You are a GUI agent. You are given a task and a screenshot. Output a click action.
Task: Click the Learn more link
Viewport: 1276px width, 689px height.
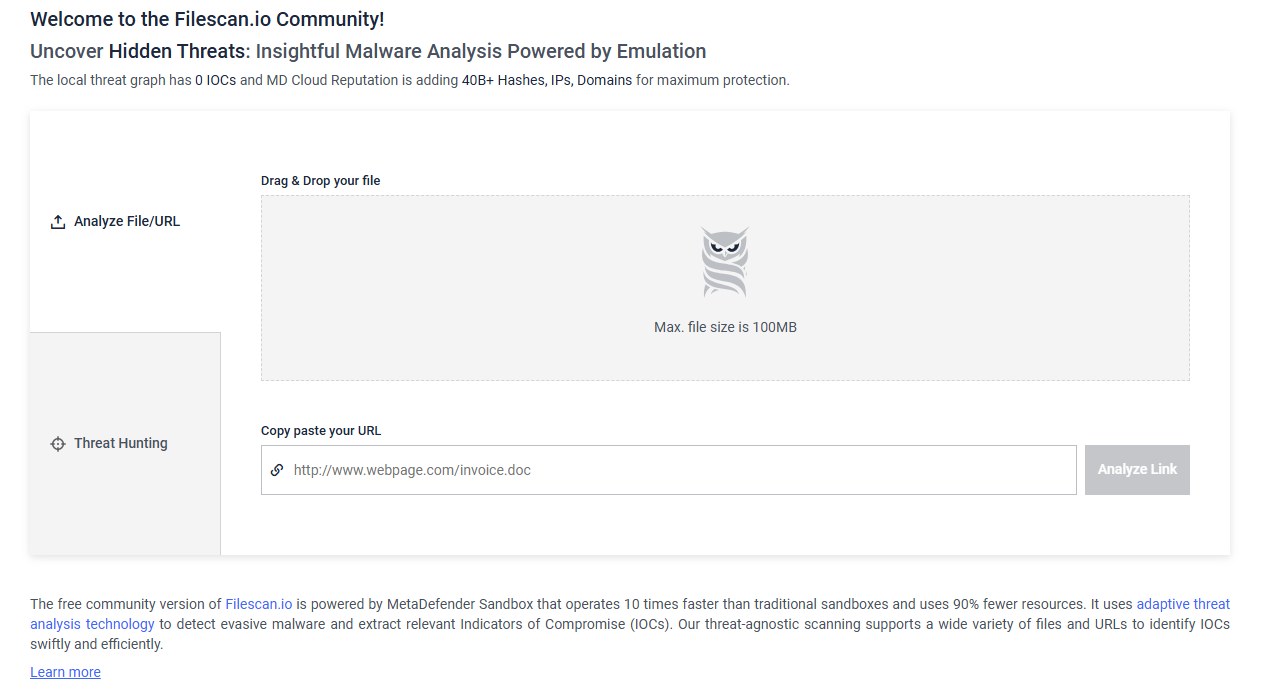[x=65, y=672]
